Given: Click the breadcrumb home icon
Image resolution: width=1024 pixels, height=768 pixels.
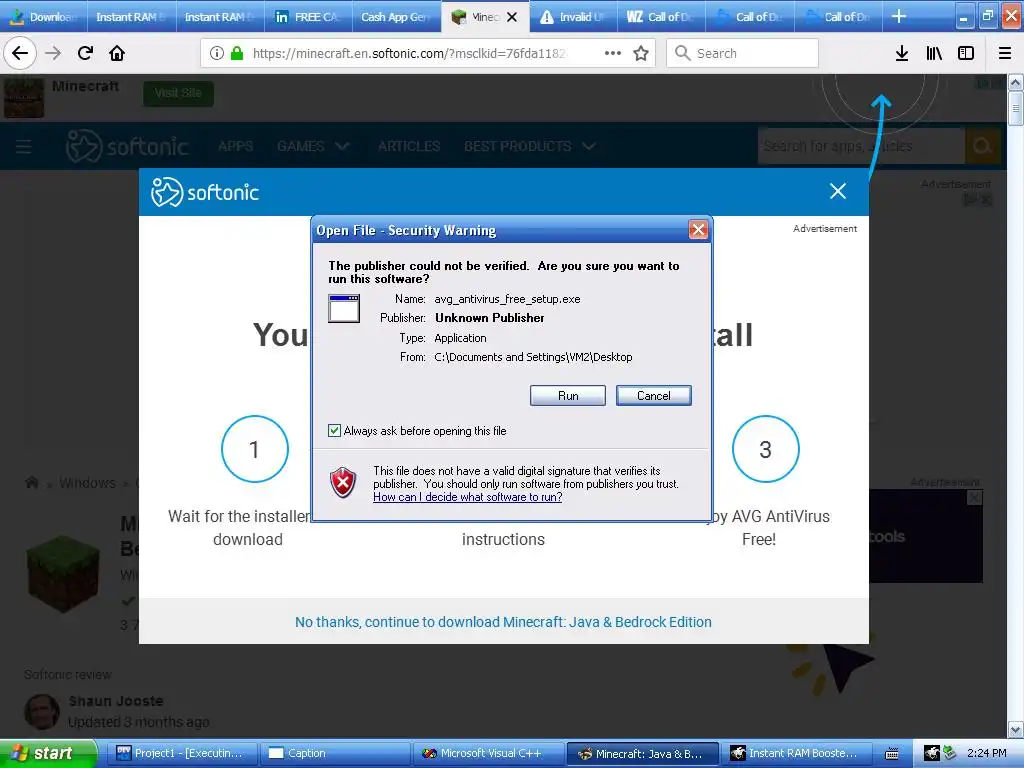Looking at the screenshot, I should 31,483.
